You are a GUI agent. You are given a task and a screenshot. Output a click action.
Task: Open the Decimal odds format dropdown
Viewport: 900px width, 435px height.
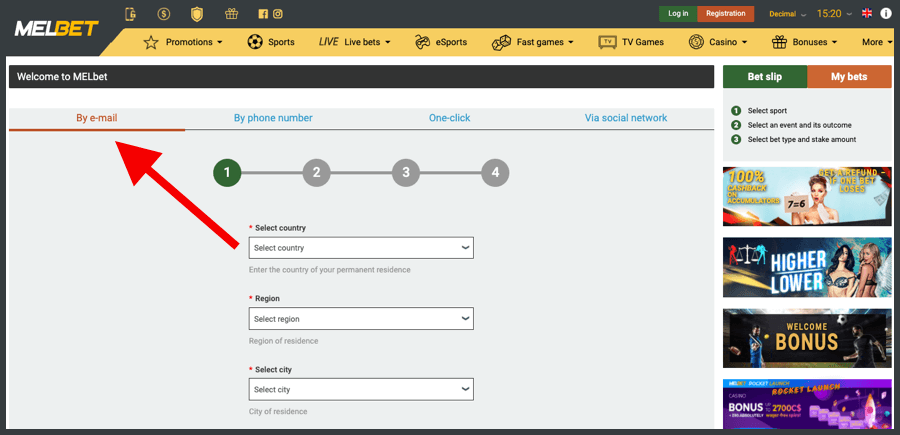coord(787,14)
